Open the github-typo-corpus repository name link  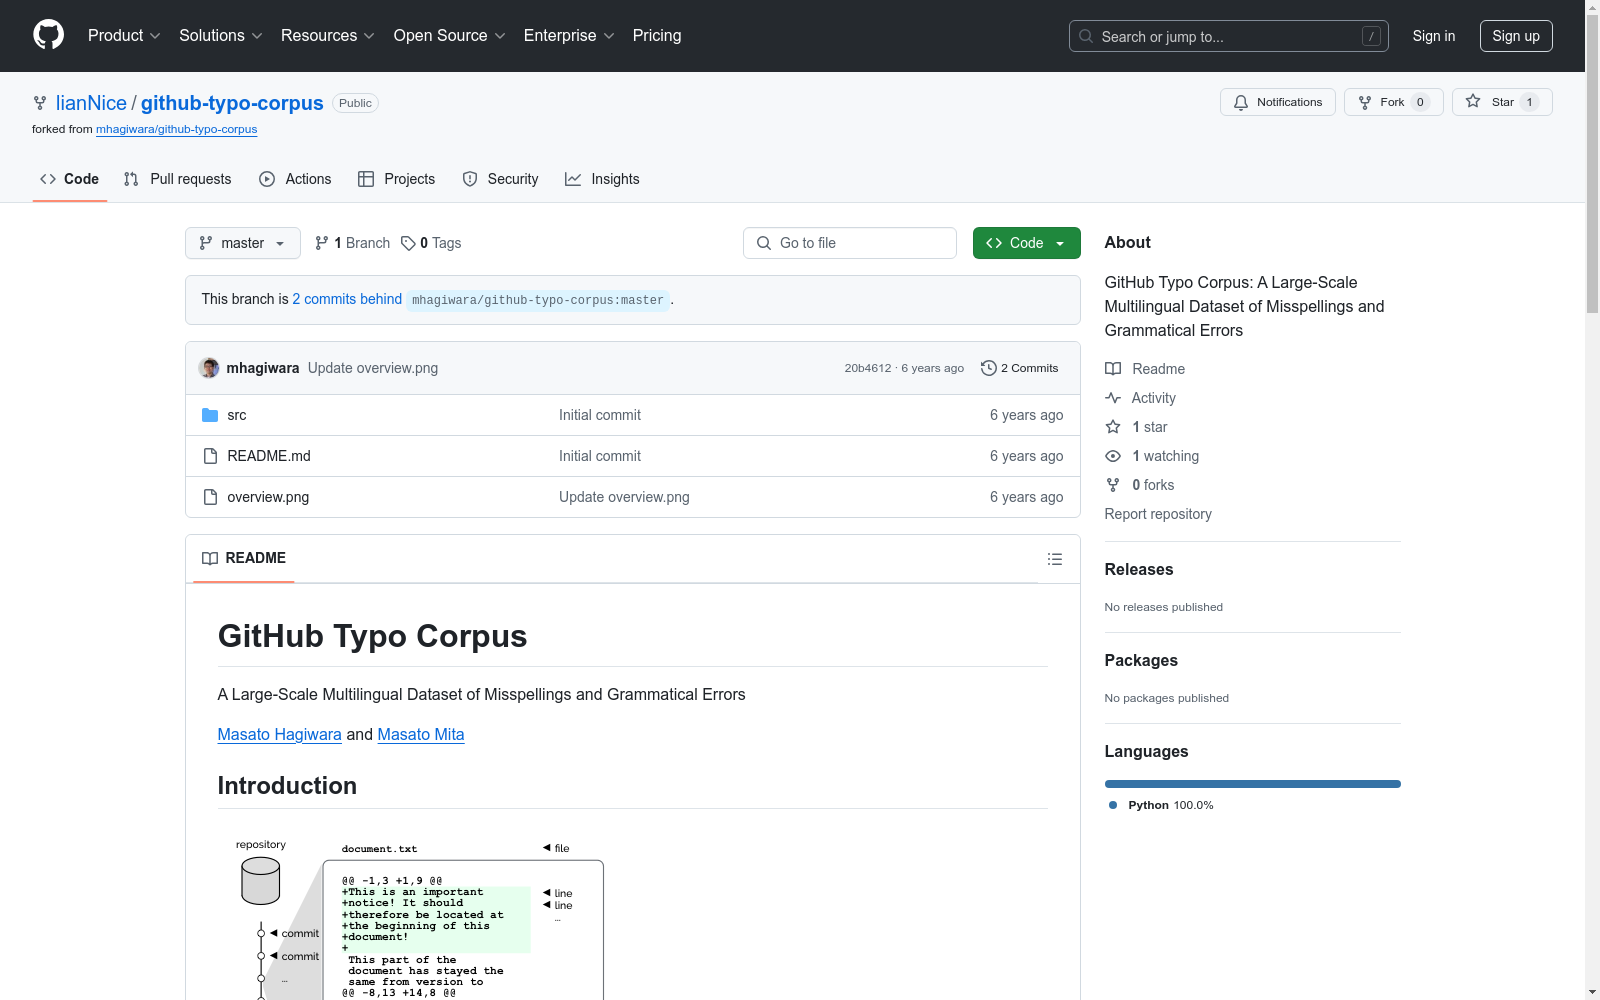click(232, 103)
